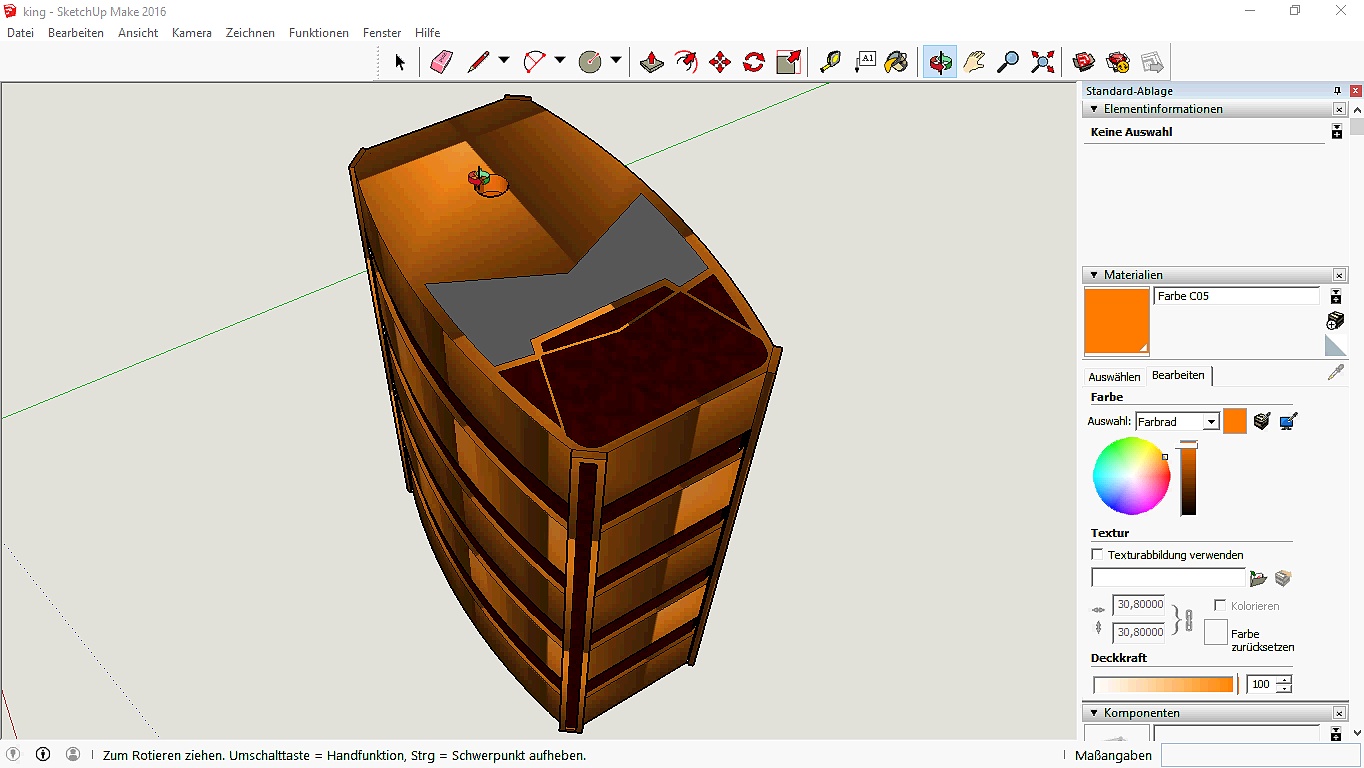Switch to the Auswählen tab

click(x=1114, y=377)
